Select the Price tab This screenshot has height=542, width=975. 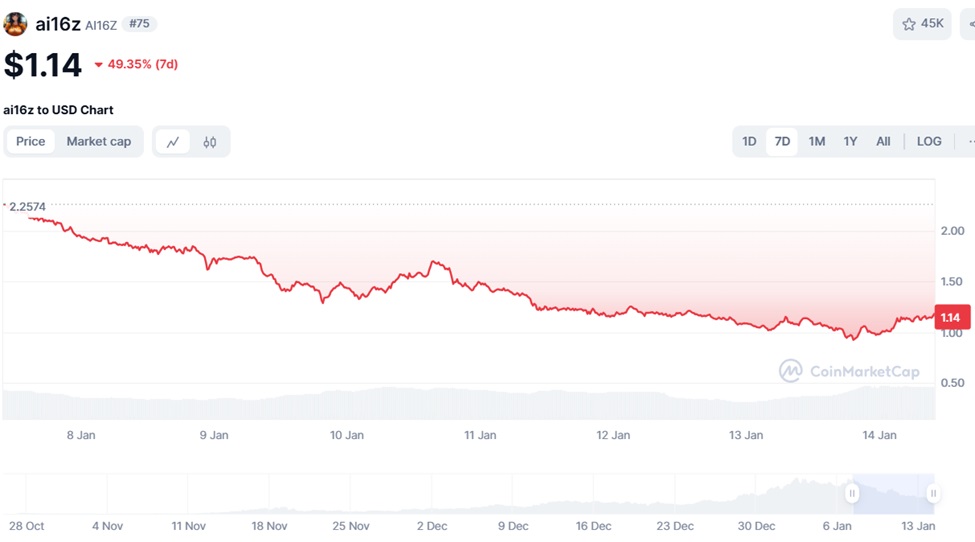click(31, 142)
